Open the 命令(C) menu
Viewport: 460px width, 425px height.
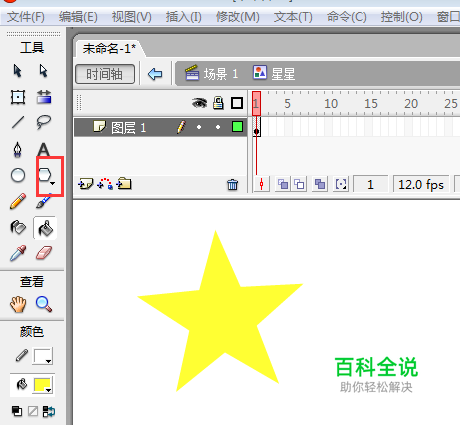[347, 17]
